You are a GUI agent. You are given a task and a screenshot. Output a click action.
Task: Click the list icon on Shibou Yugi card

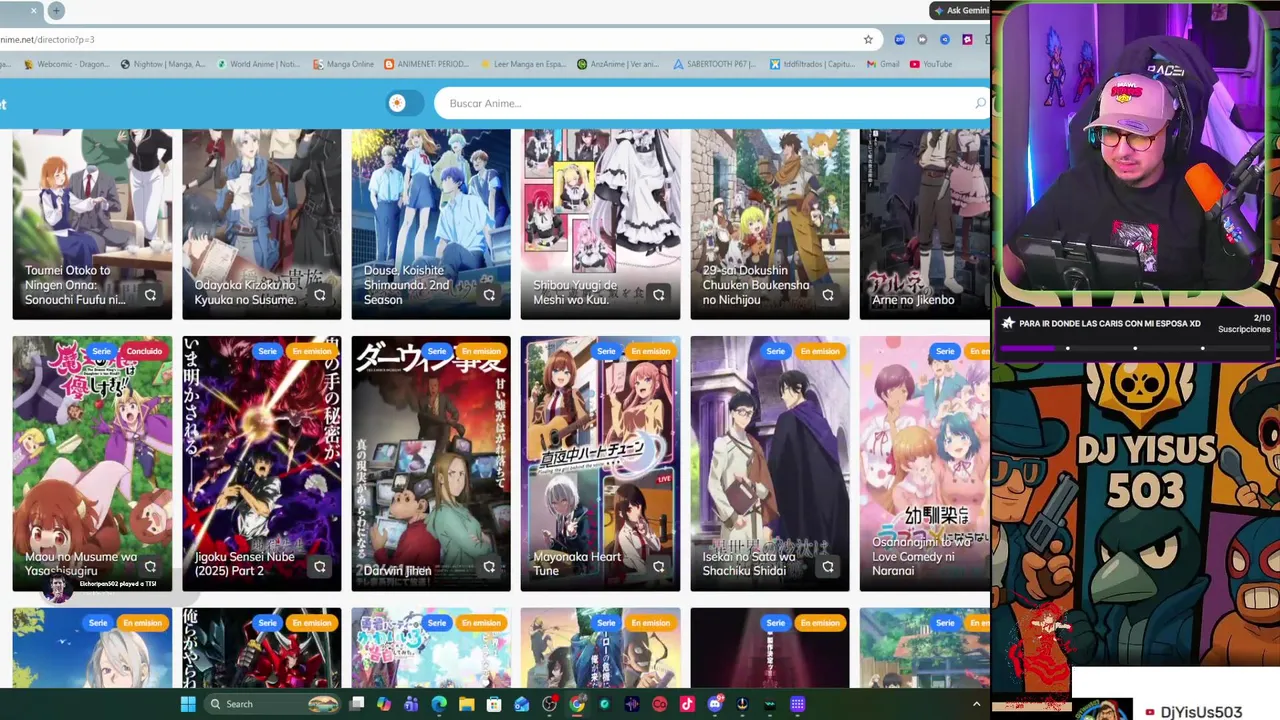(659, 295)
